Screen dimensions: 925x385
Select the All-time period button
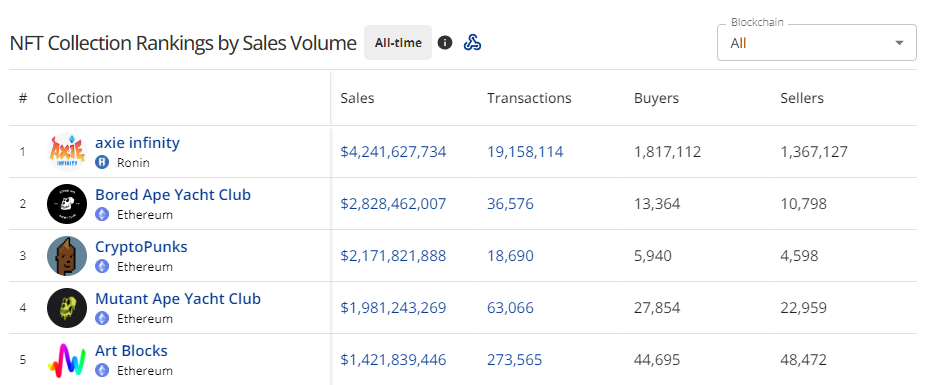(398, 42)
